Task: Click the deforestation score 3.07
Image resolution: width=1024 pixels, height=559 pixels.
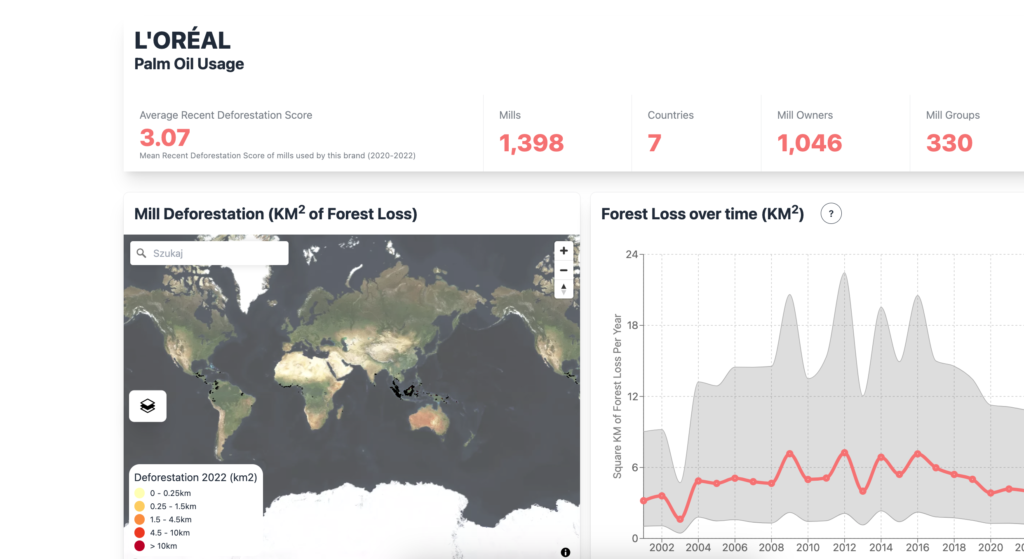Action: [165, 137]
